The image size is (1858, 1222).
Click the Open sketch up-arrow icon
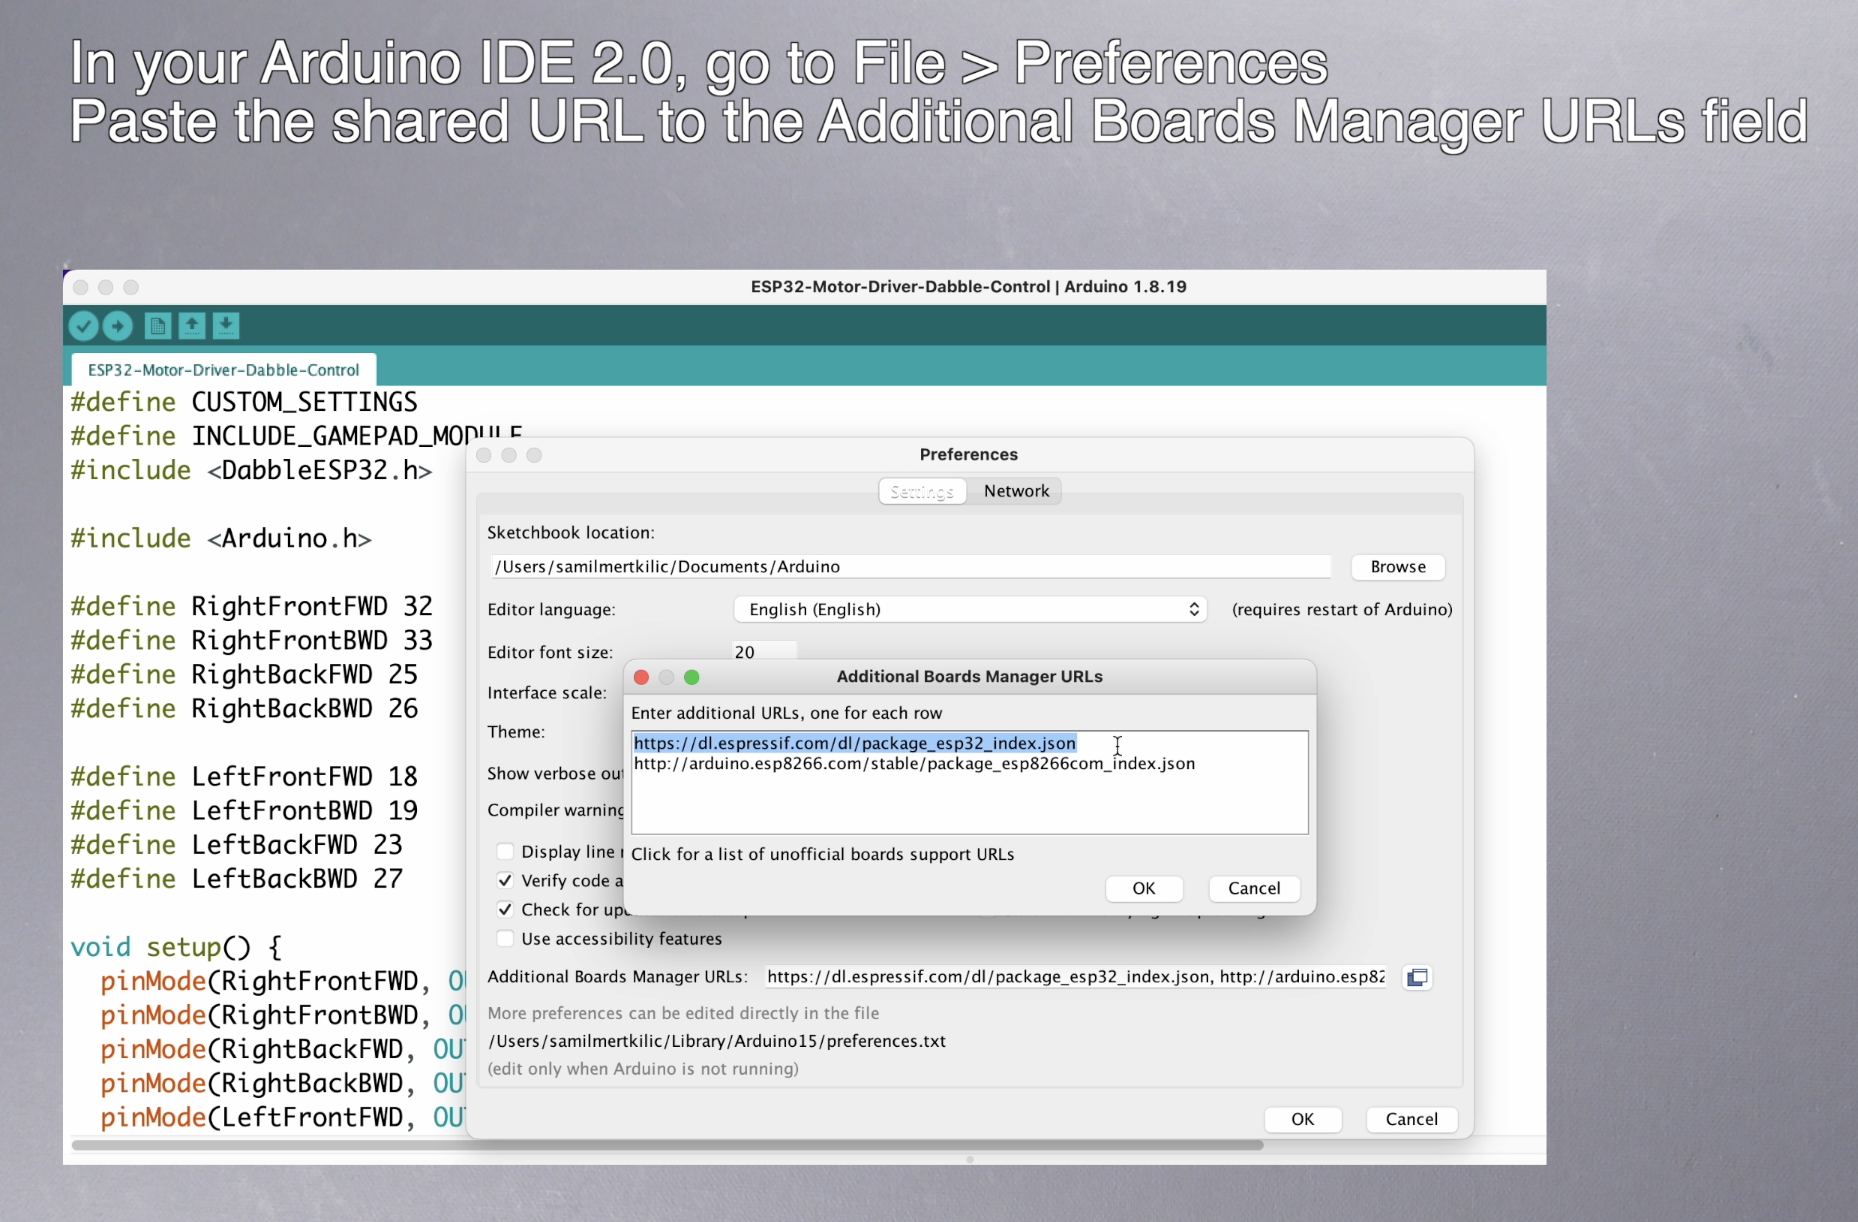coord(192,326)
